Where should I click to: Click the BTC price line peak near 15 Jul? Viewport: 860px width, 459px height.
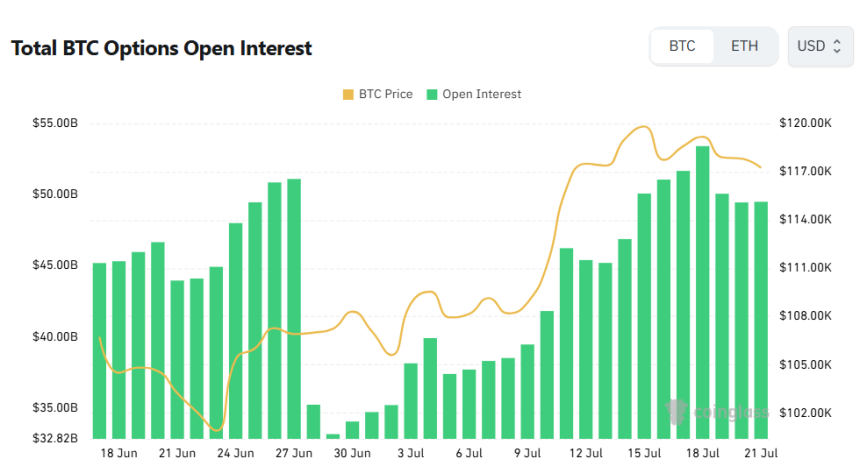[643, 127]
